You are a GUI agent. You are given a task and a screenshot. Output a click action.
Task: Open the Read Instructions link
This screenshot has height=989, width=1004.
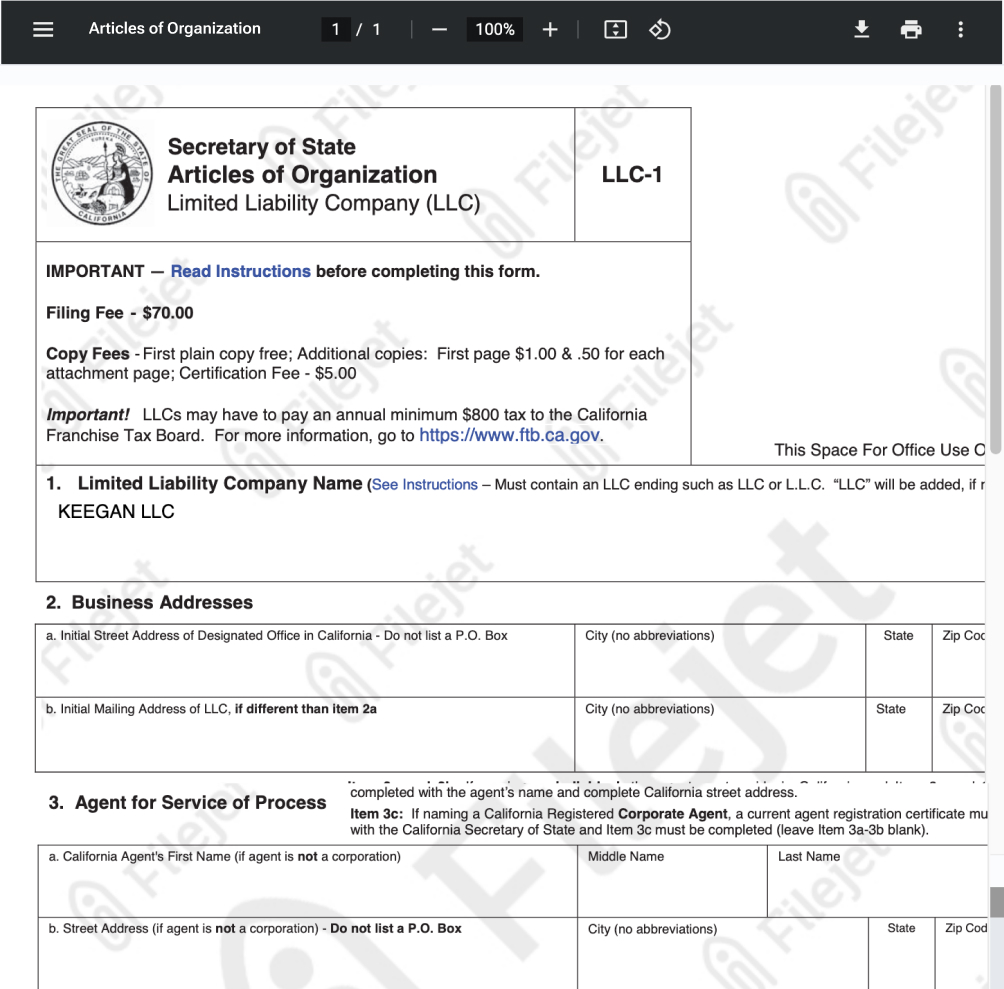pyautogui.click(x=240, y=271)
